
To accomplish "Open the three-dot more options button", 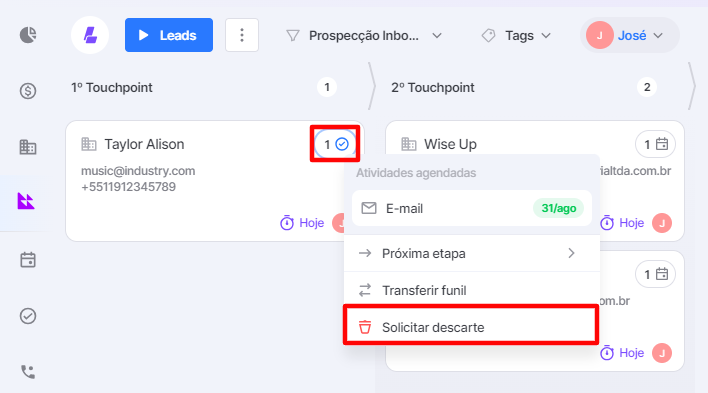I will pos(242,35).
